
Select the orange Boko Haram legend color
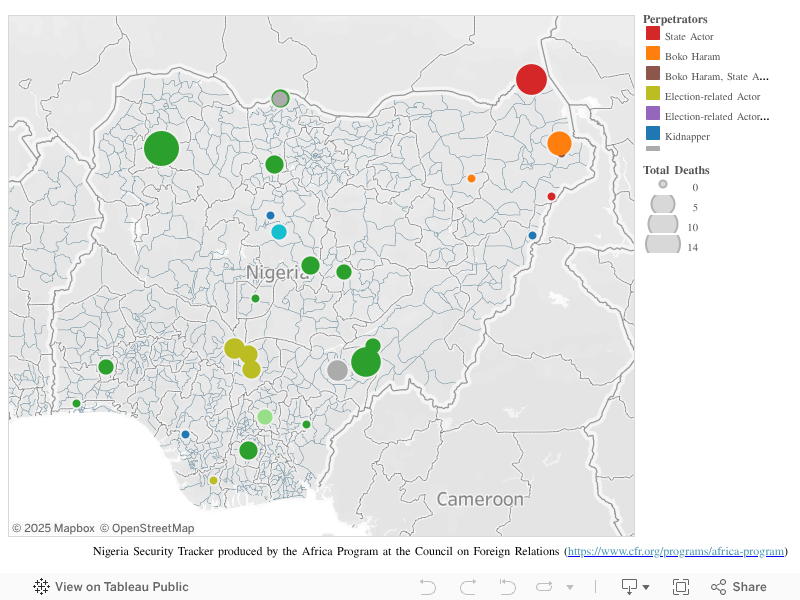652,54
